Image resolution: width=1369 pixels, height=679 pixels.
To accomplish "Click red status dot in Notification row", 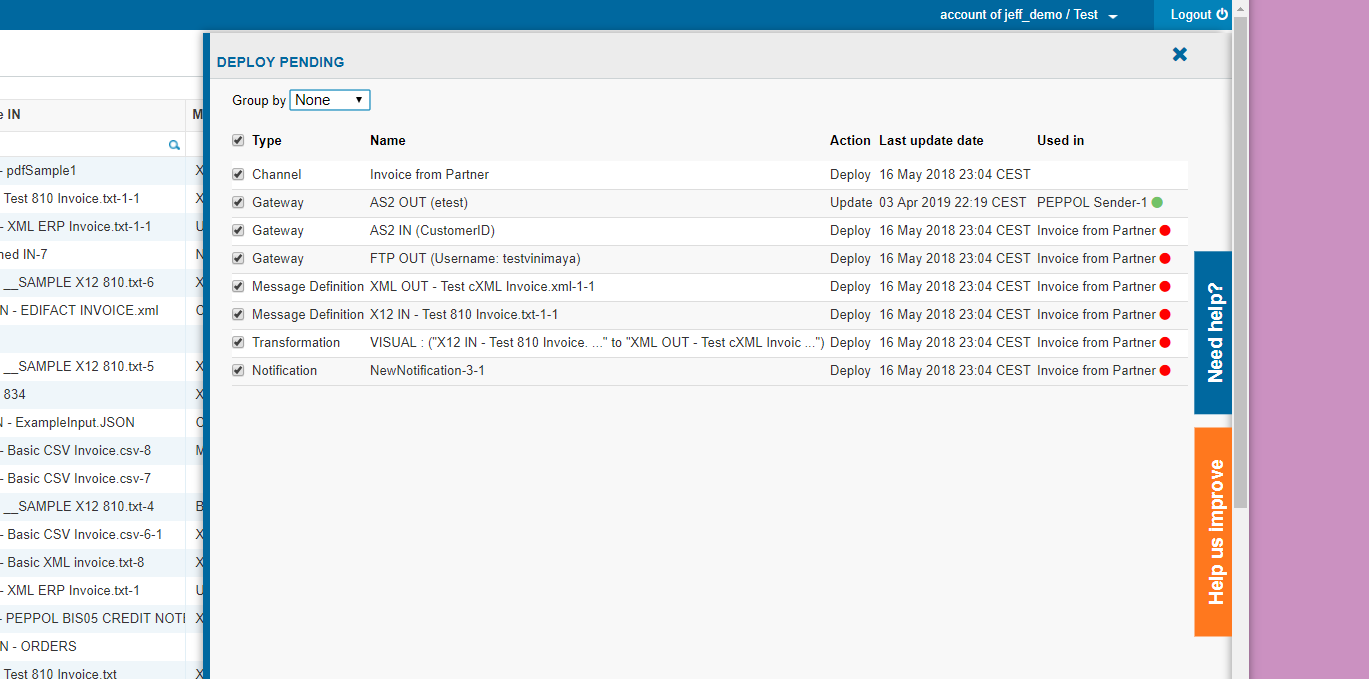I will 1165,370.
